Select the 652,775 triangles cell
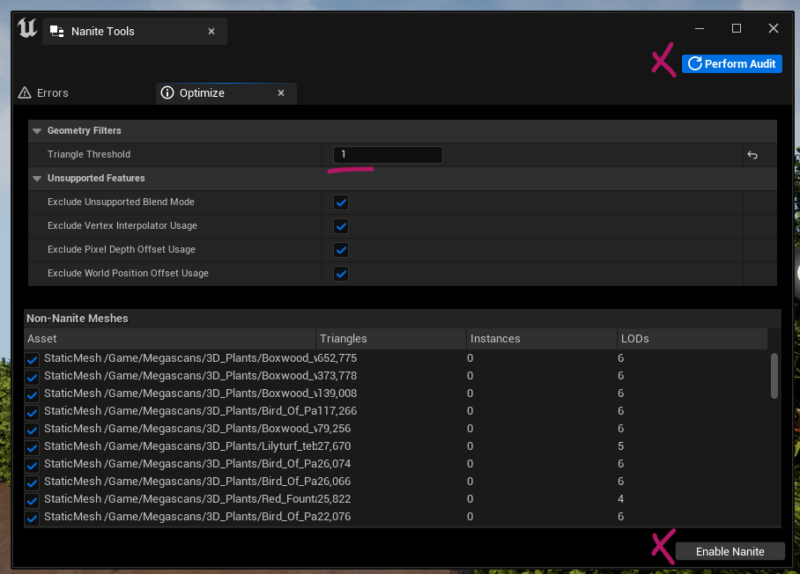Screen dimensions: 800x574 pos(337,358)
